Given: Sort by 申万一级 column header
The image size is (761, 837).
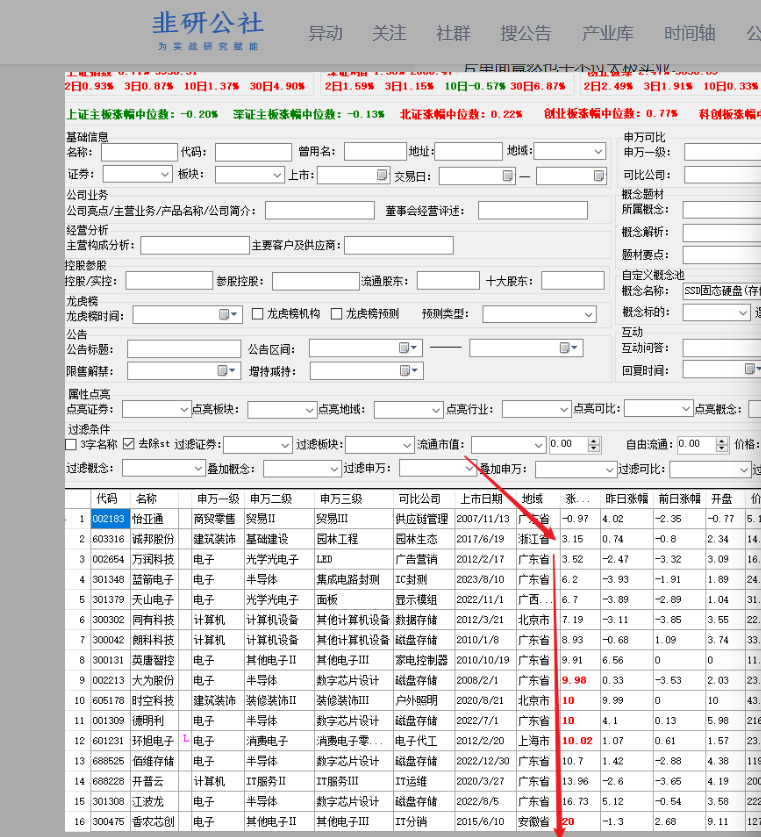Looking at the screenshot, I should (218, 499).
